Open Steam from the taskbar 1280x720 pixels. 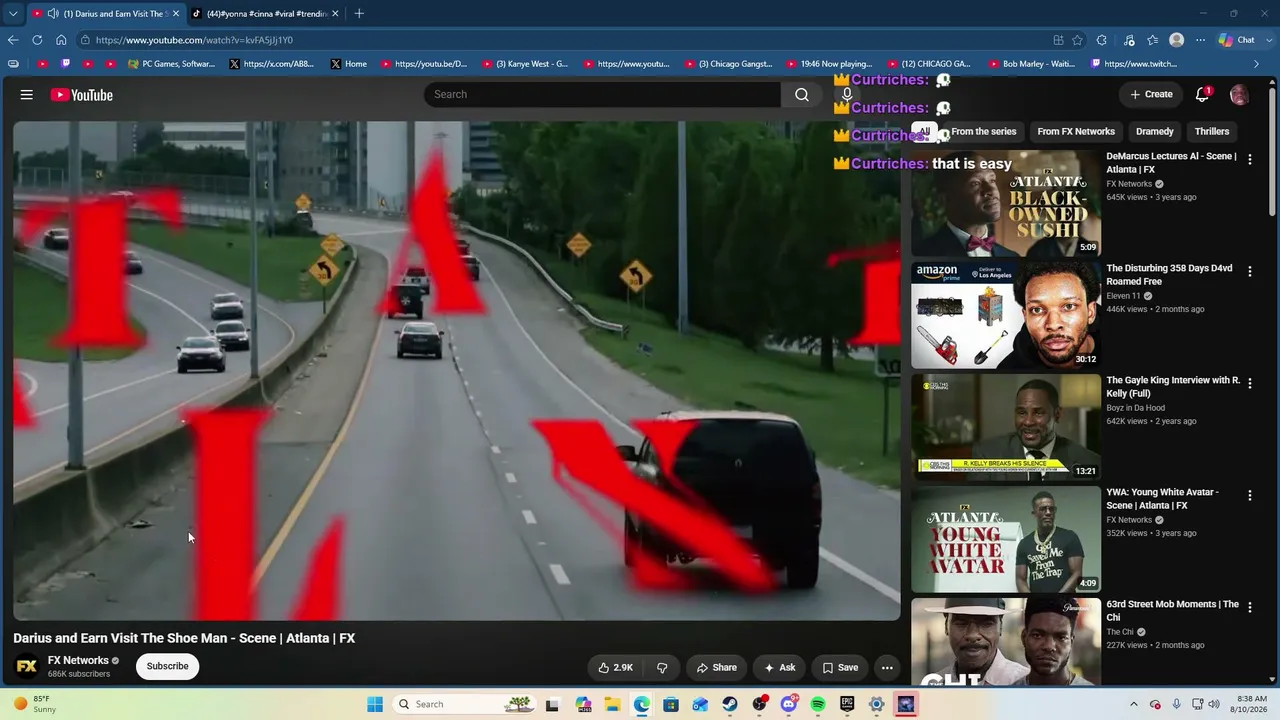coord(730,704)
